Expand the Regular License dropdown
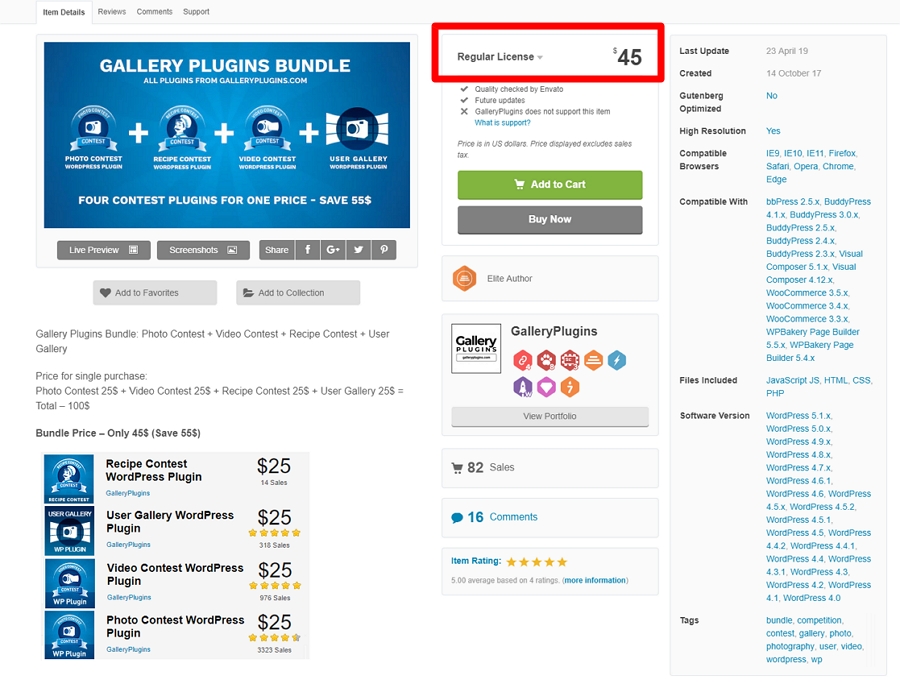The width and height of the screenshot is (900, 684). (500, 57)
